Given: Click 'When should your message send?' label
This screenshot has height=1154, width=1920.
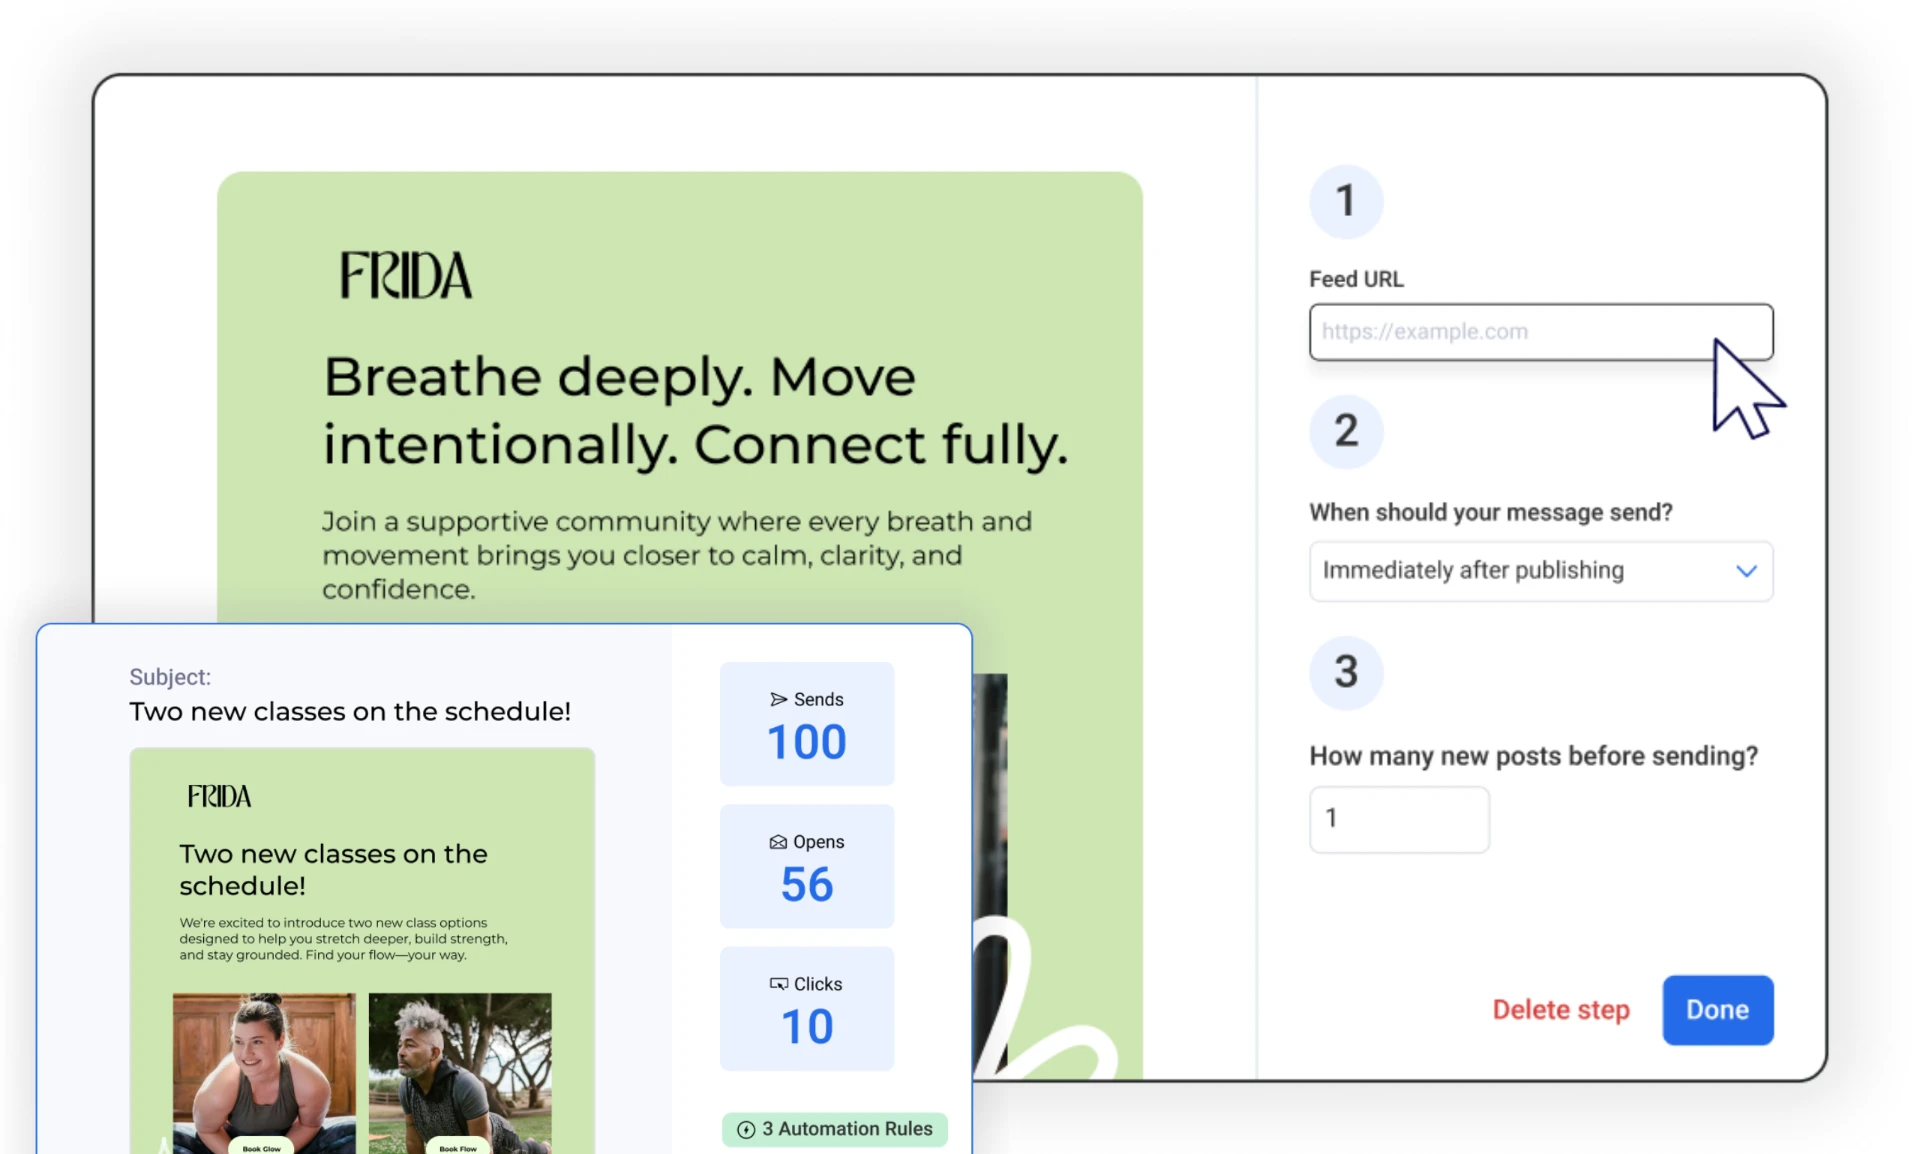Looking at the screenshot, I should (x=1490, y=512).
